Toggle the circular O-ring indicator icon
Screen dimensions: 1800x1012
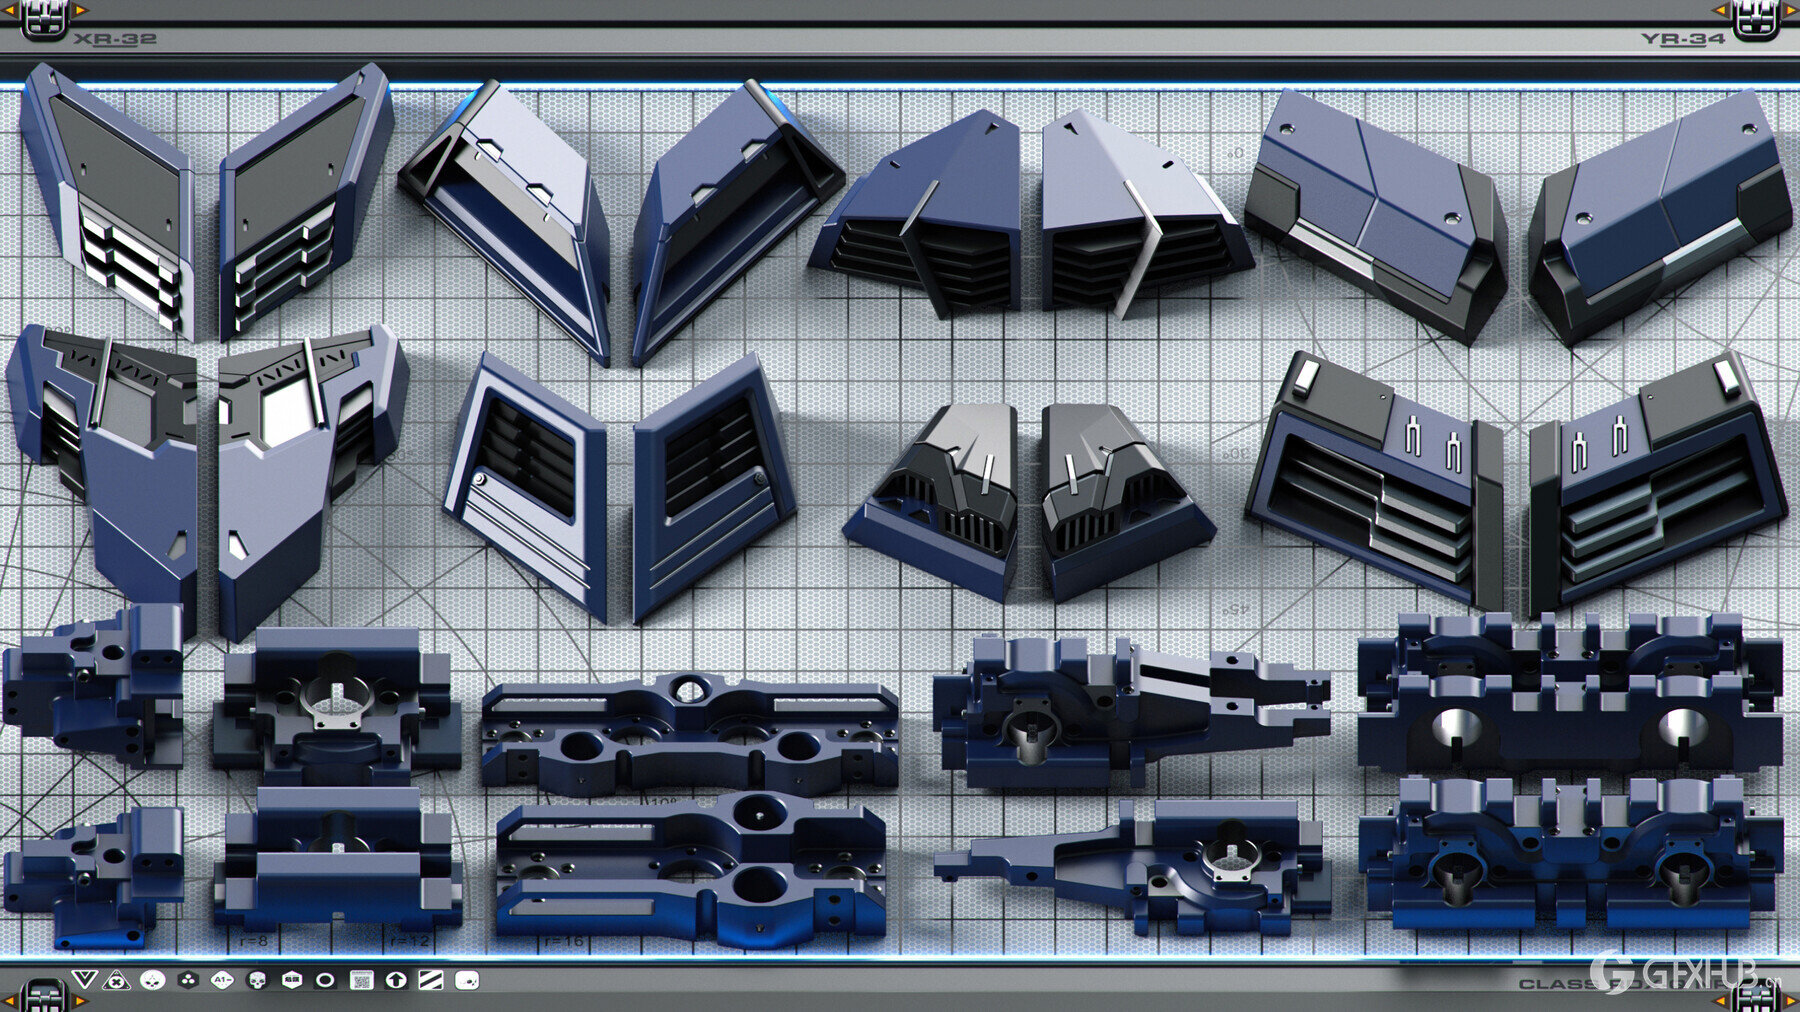point(325,979)
